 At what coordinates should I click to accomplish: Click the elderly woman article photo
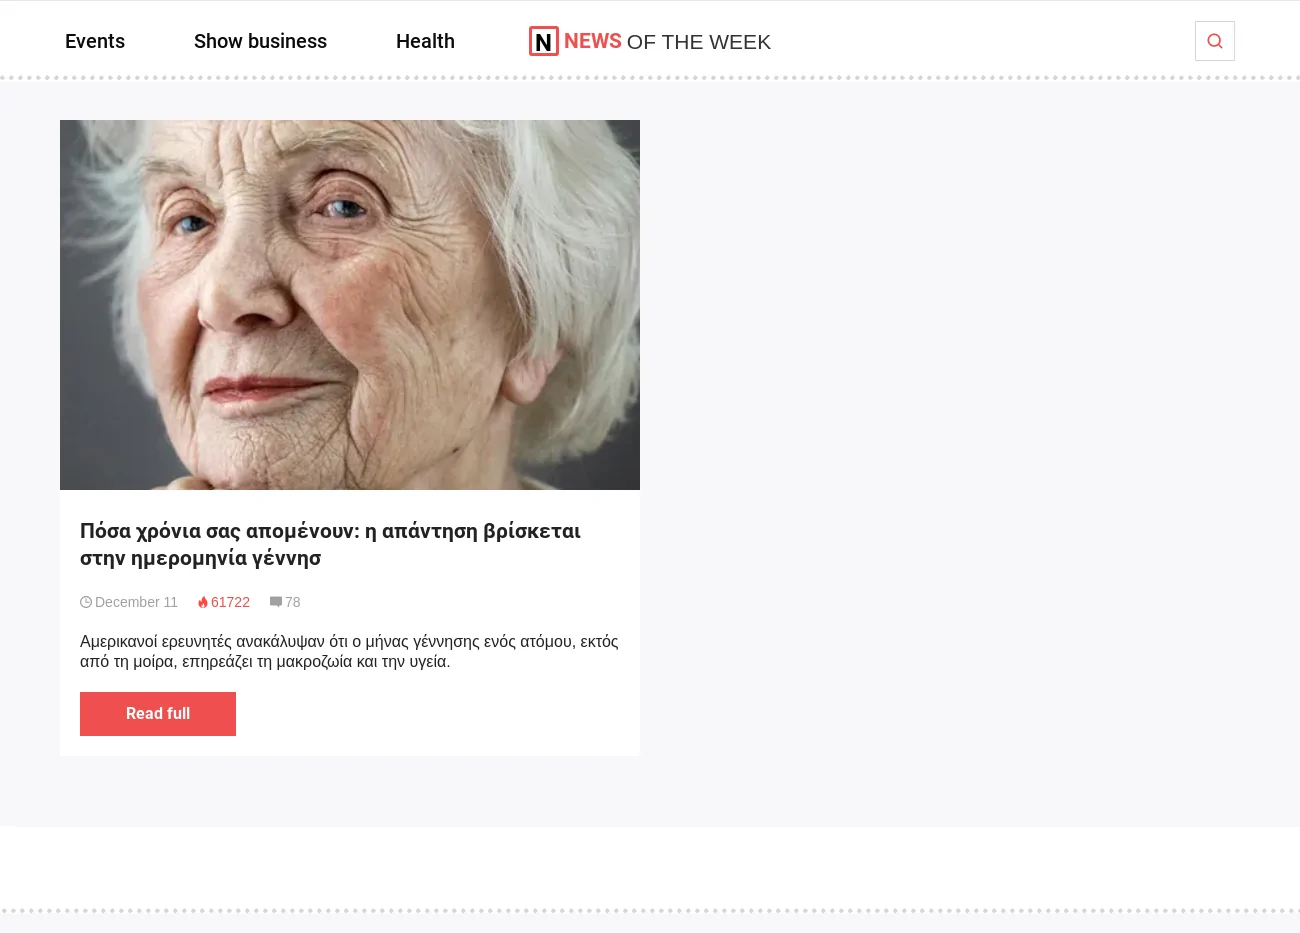350,305
